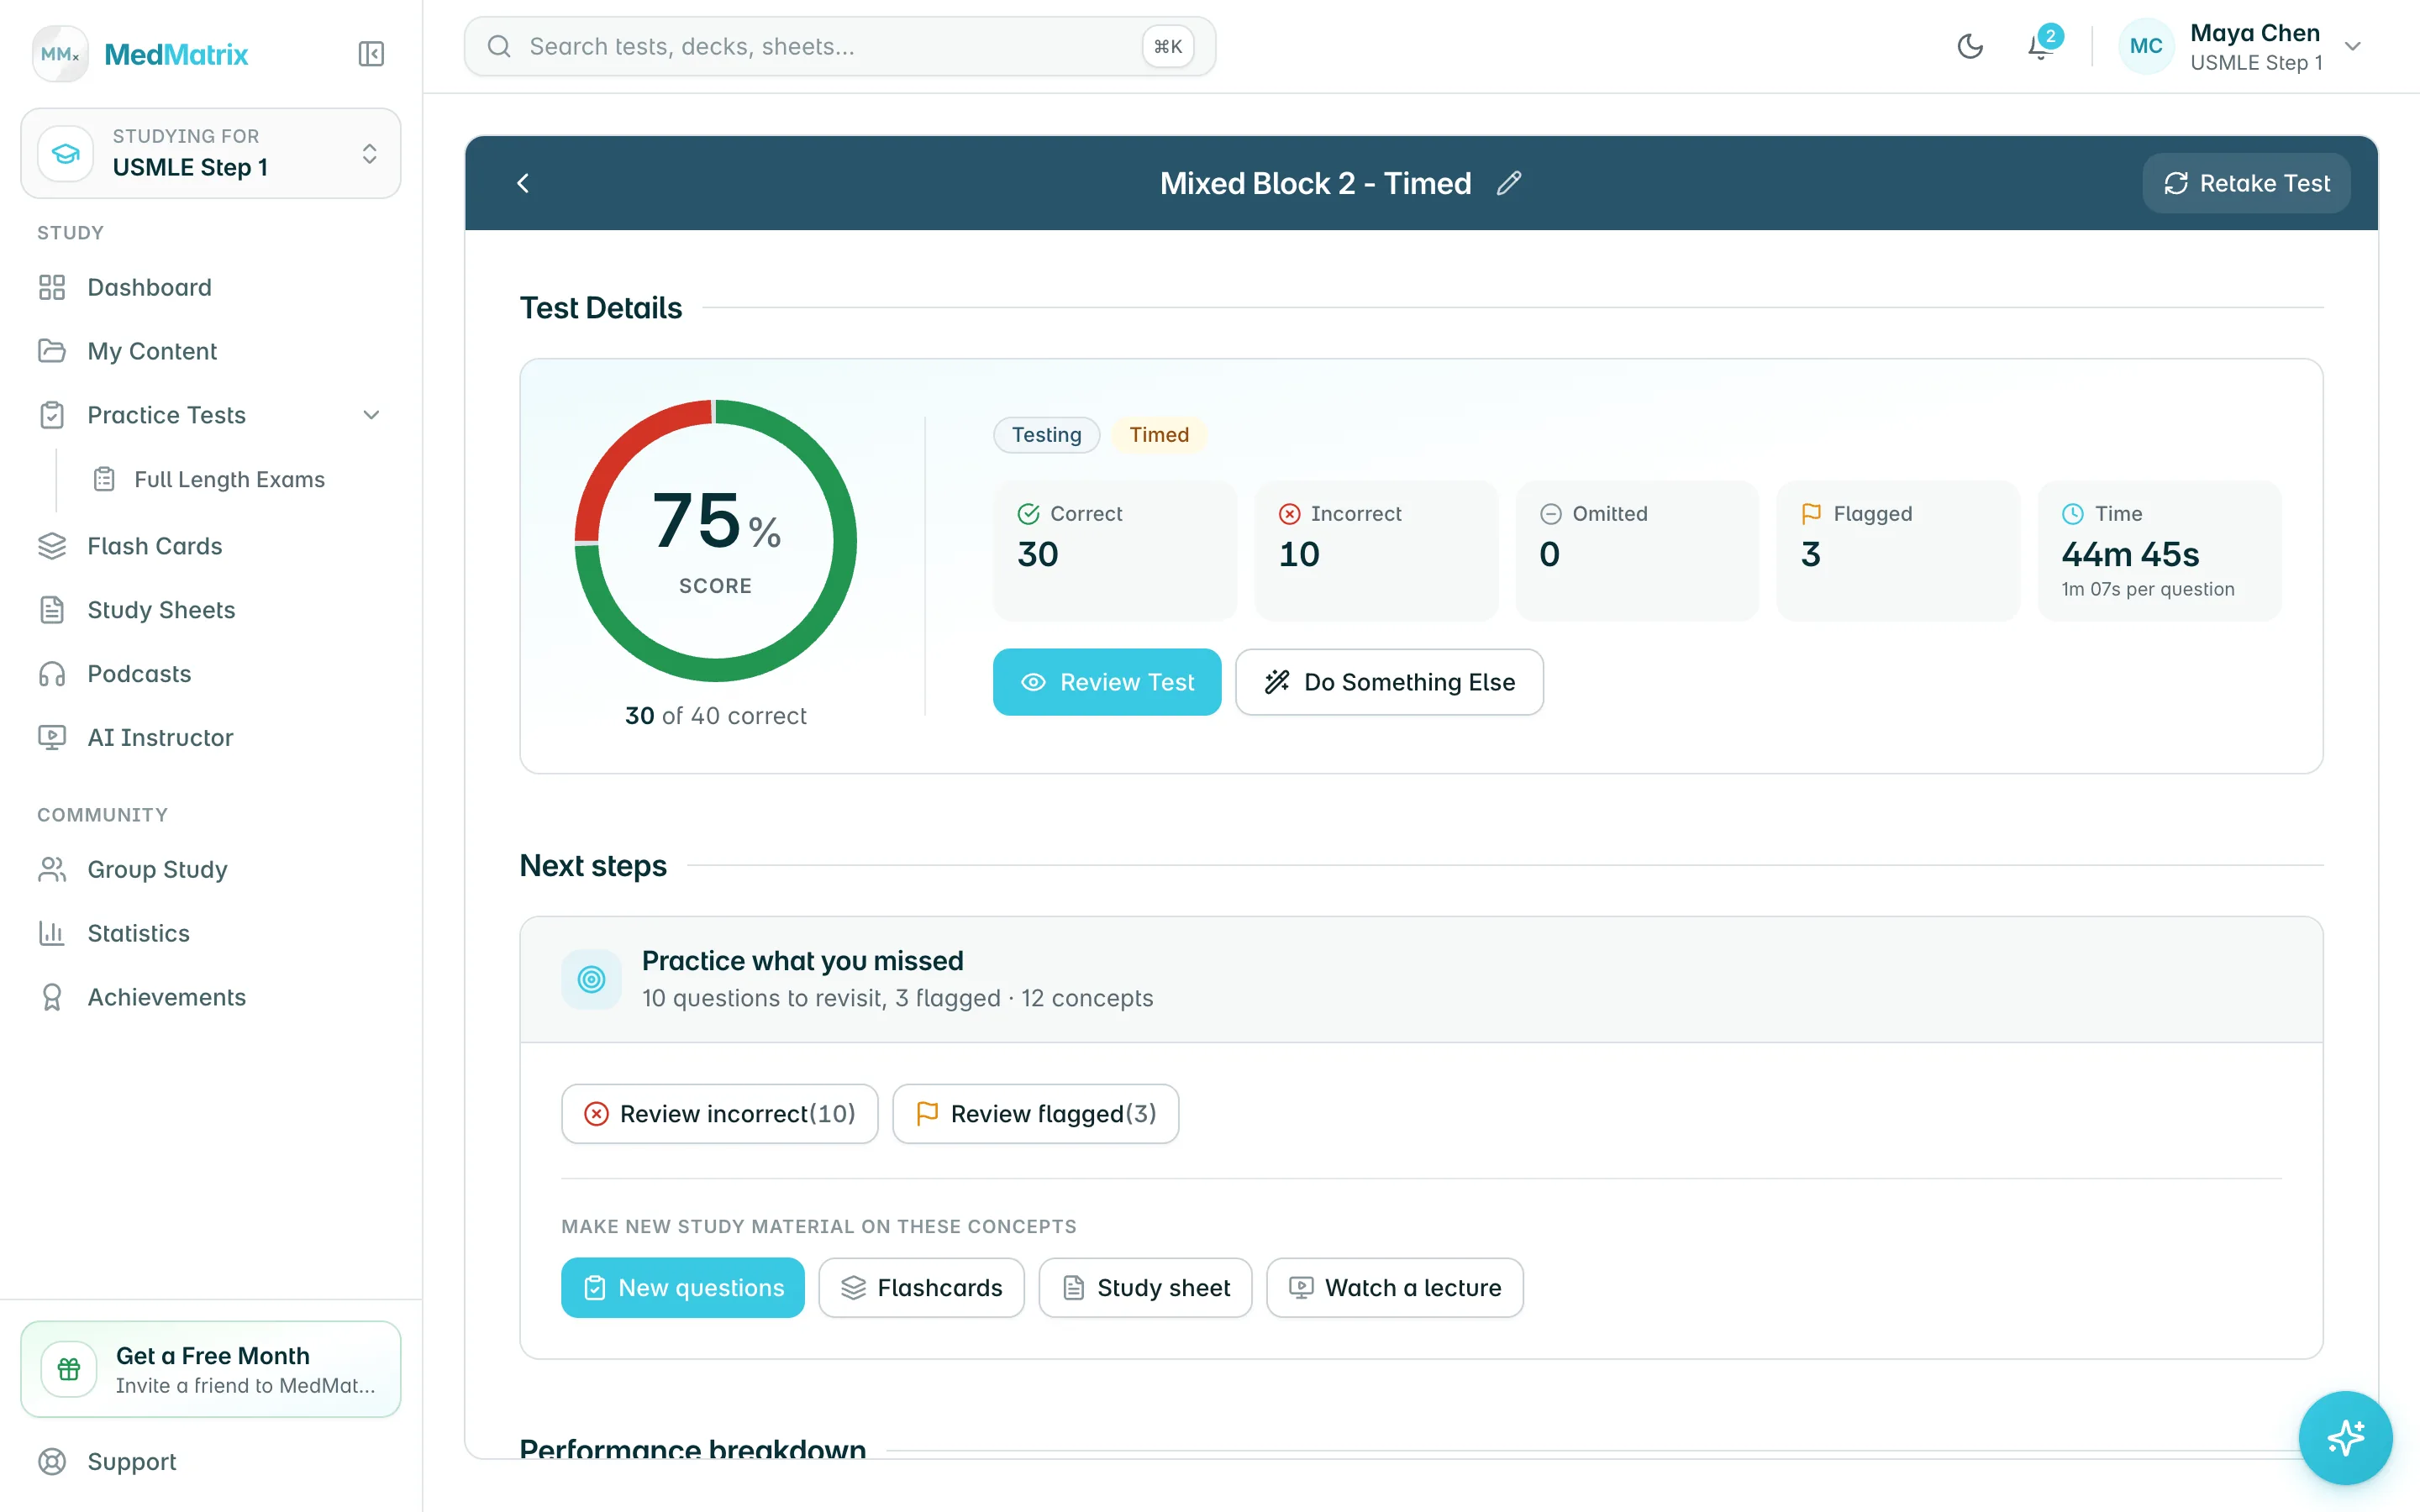Open My Content in sidebar
Viewport: 2420px width, 1512px height.
point(211,351)
